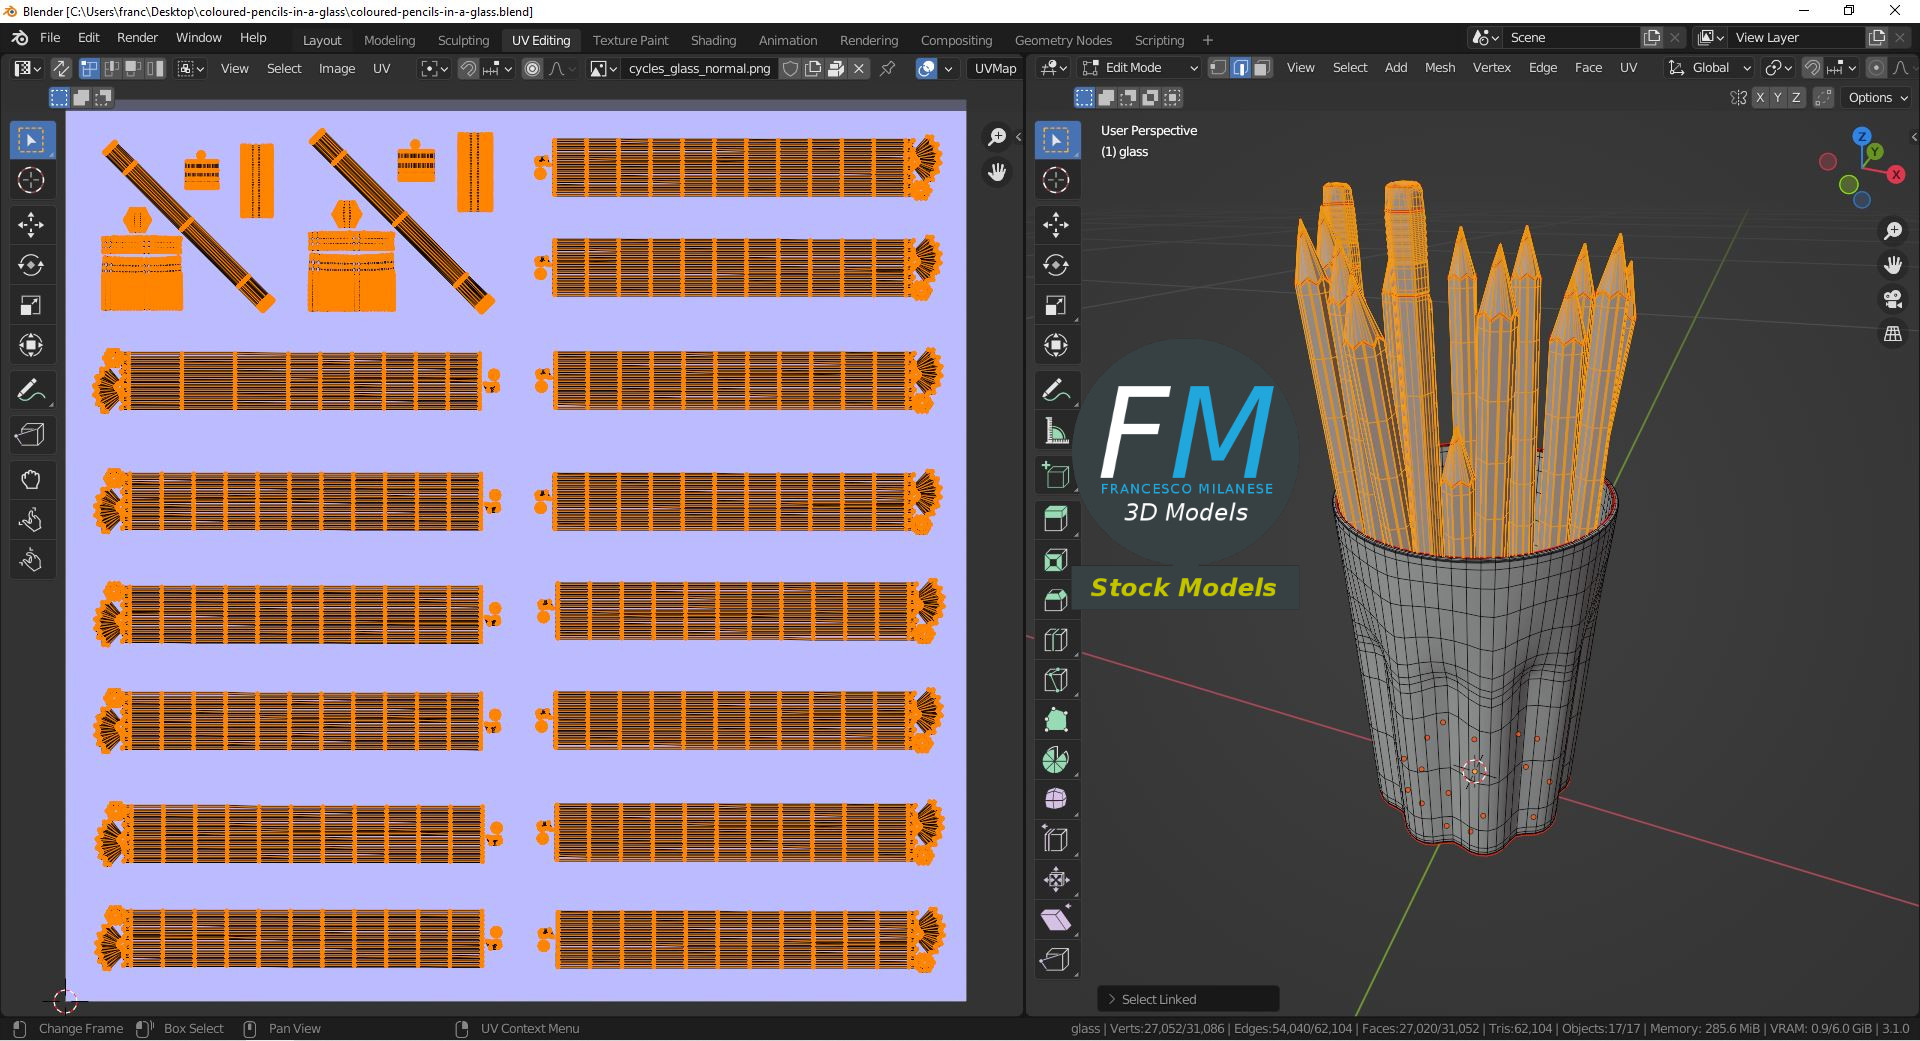Click the Toggle Camera View icon
1920x1041 pixels.
click(1892, 299)
